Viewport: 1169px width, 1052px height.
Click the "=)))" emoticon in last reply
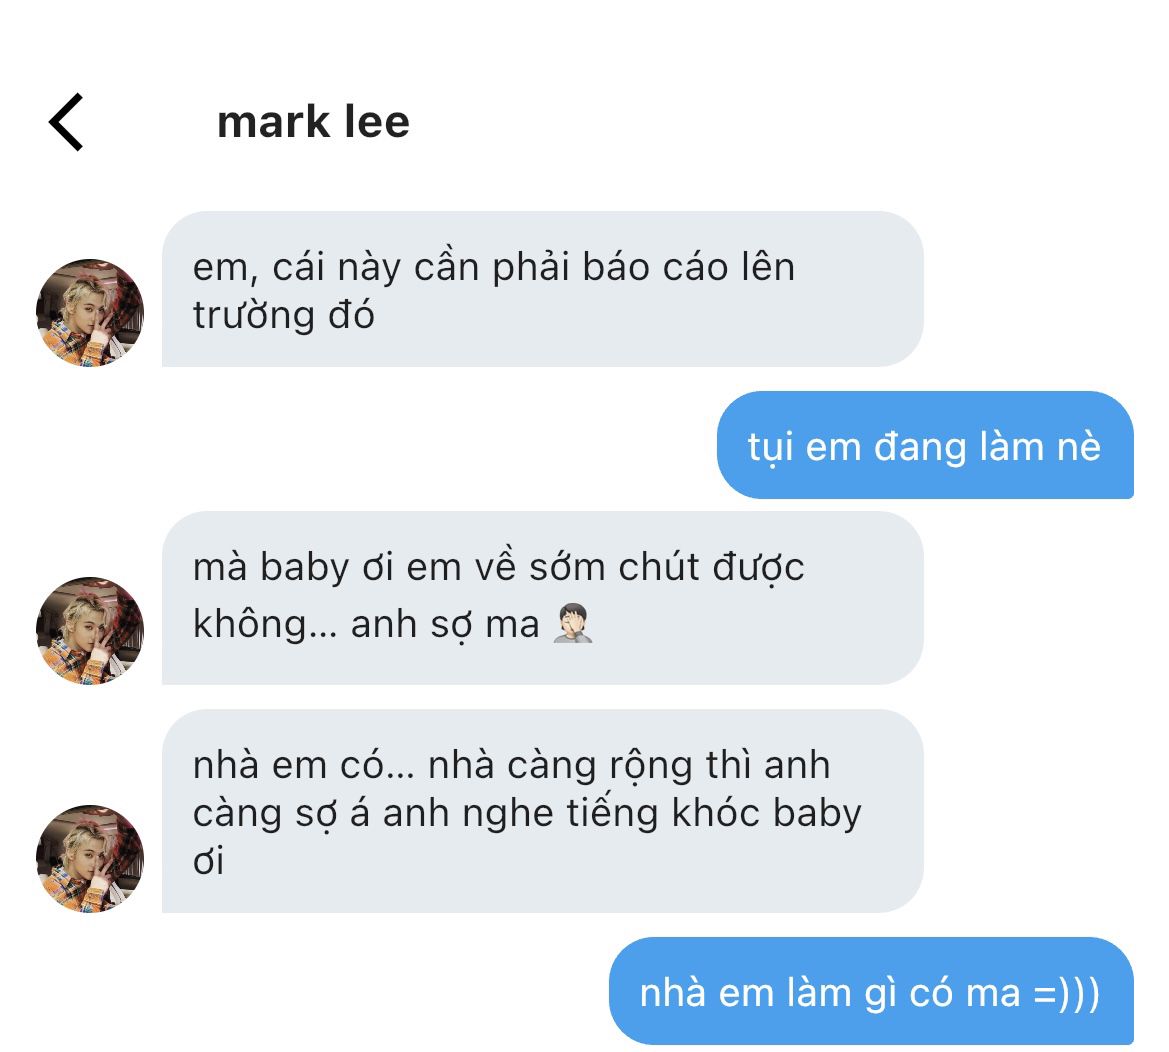point(1067,993)
